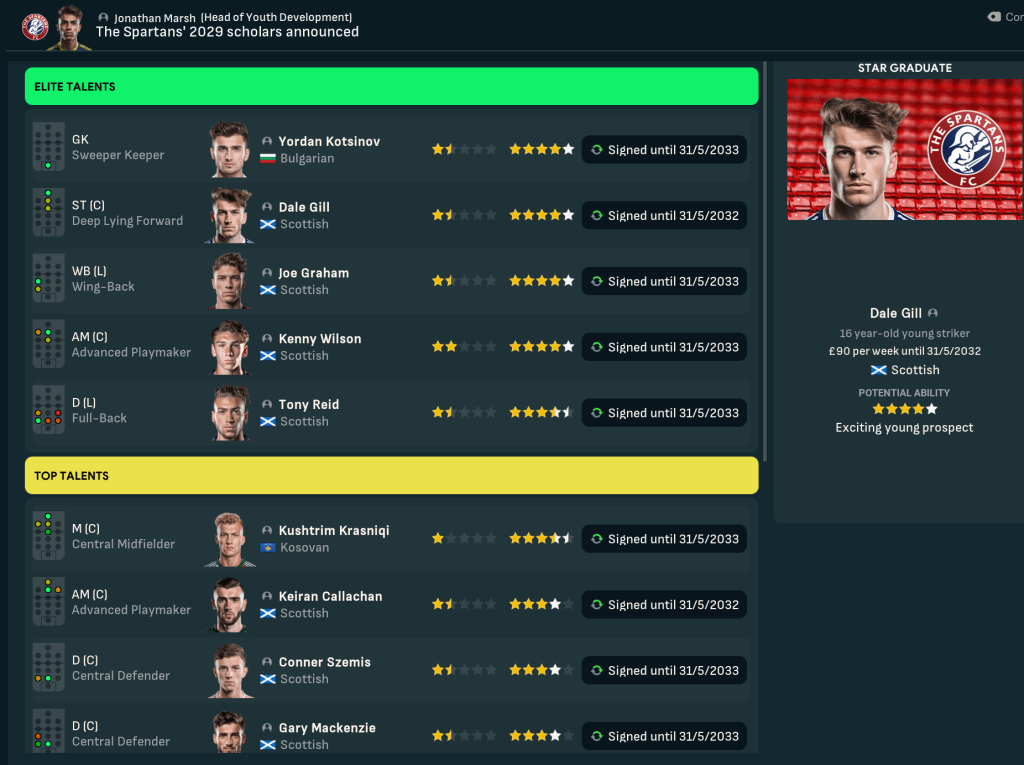Open Dale Gill's player name link
The image size is (1024, 765).
click(304, 207)
